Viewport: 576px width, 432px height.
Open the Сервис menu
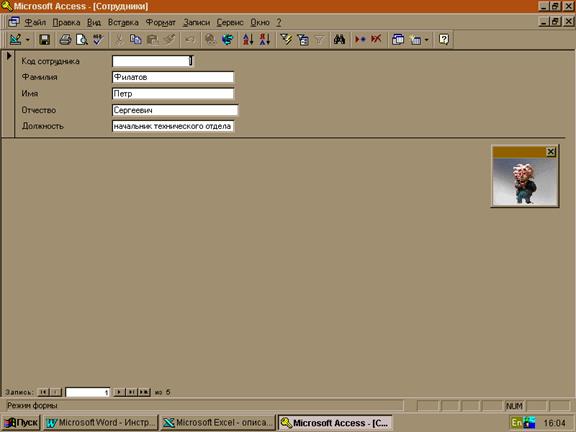click(230, 22)
